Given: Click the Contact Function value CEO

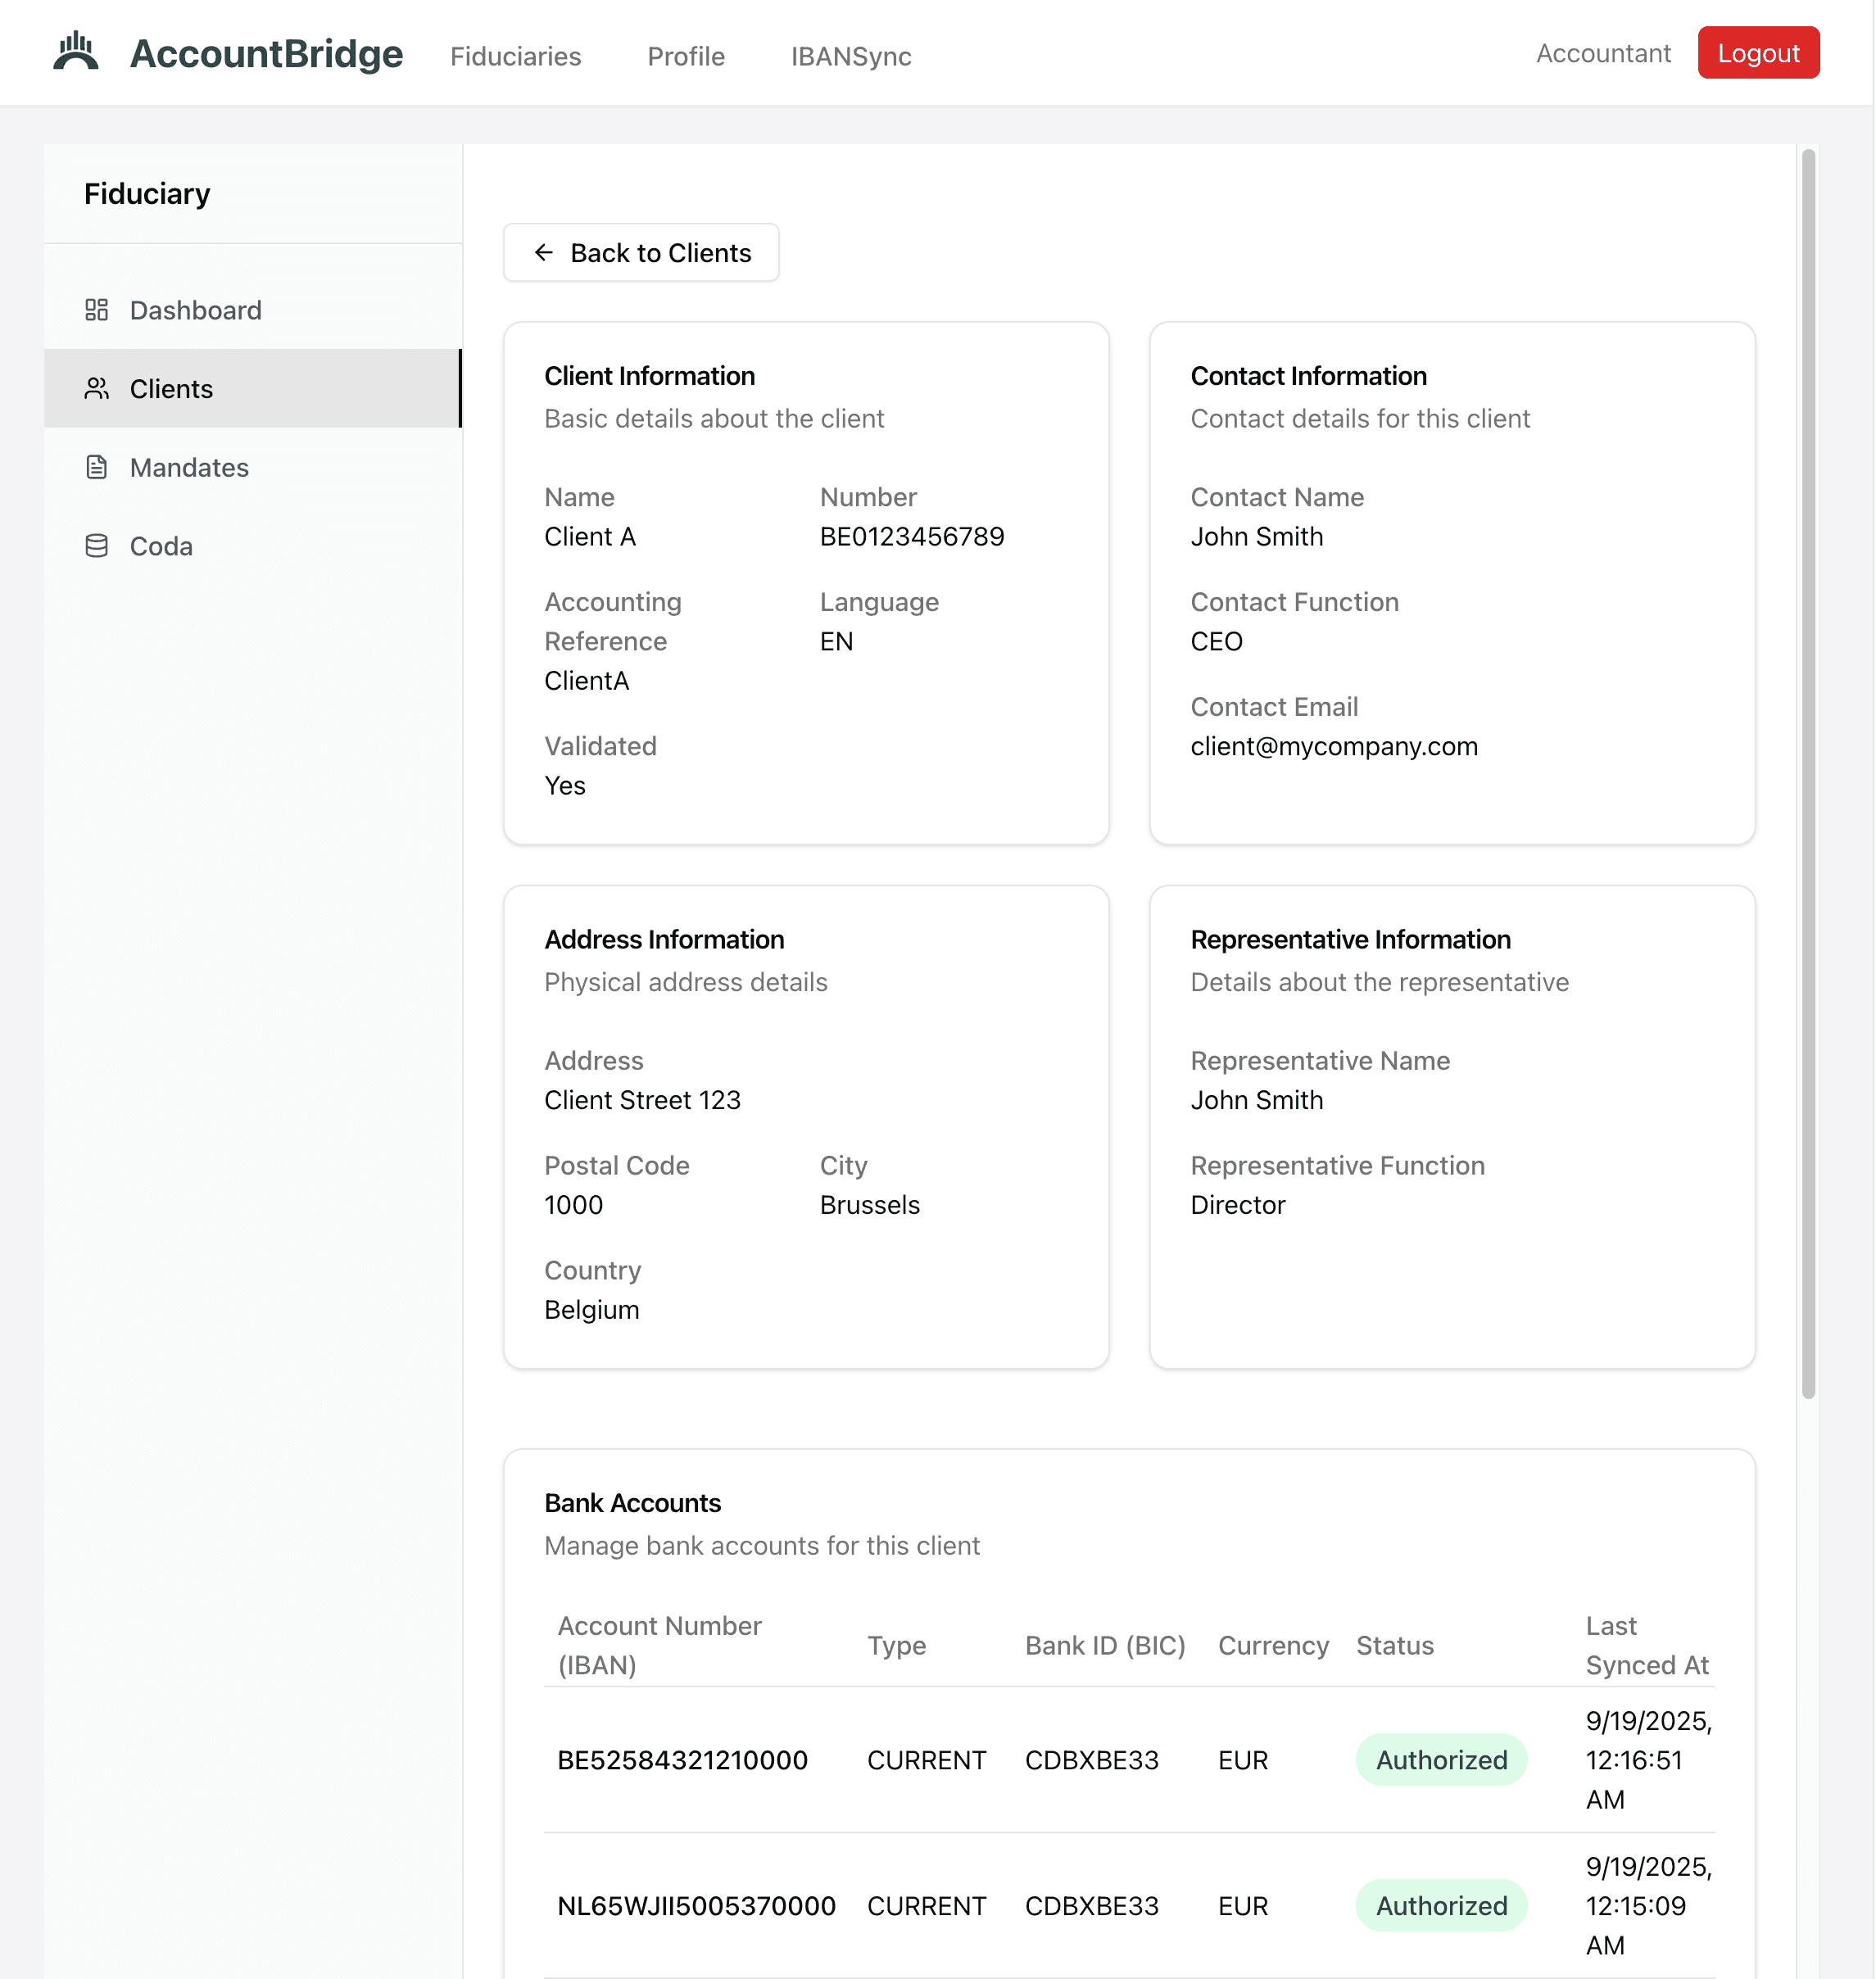Looking at the screenshot, I should point(1216,642).
